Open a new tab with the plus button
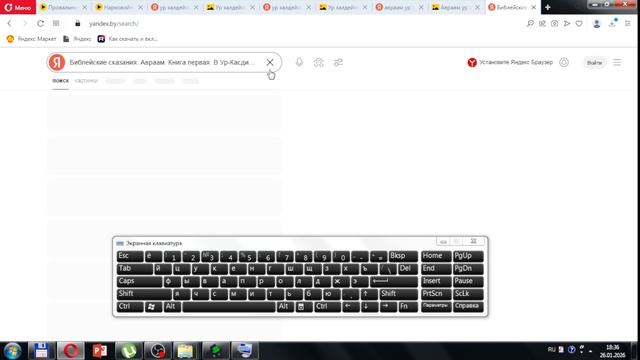Screen dimensions: 640x360 pyautogui.click(x=548, y=7)
